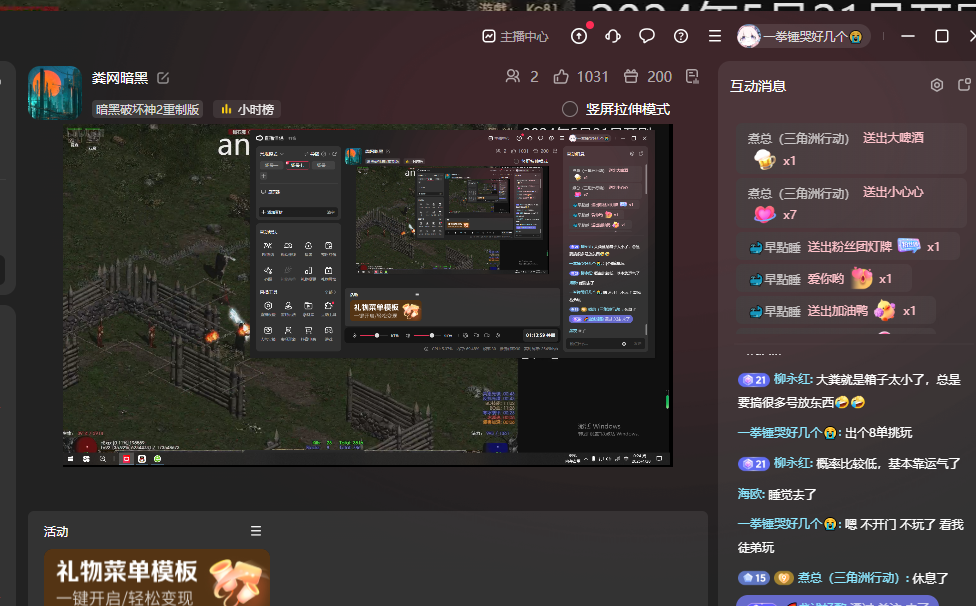Open the top bar hamburger menu

pyautogui.click(x=715, y=36)
